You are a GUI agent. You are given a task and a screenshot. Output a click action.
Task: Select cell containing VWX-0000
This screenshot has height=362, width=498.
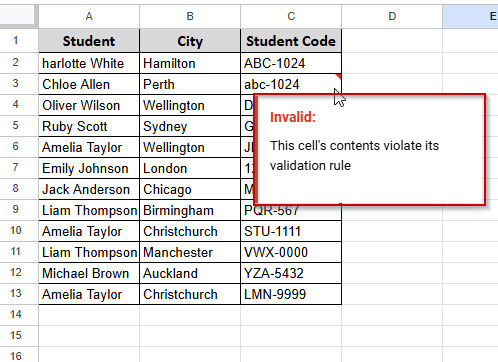291,252
